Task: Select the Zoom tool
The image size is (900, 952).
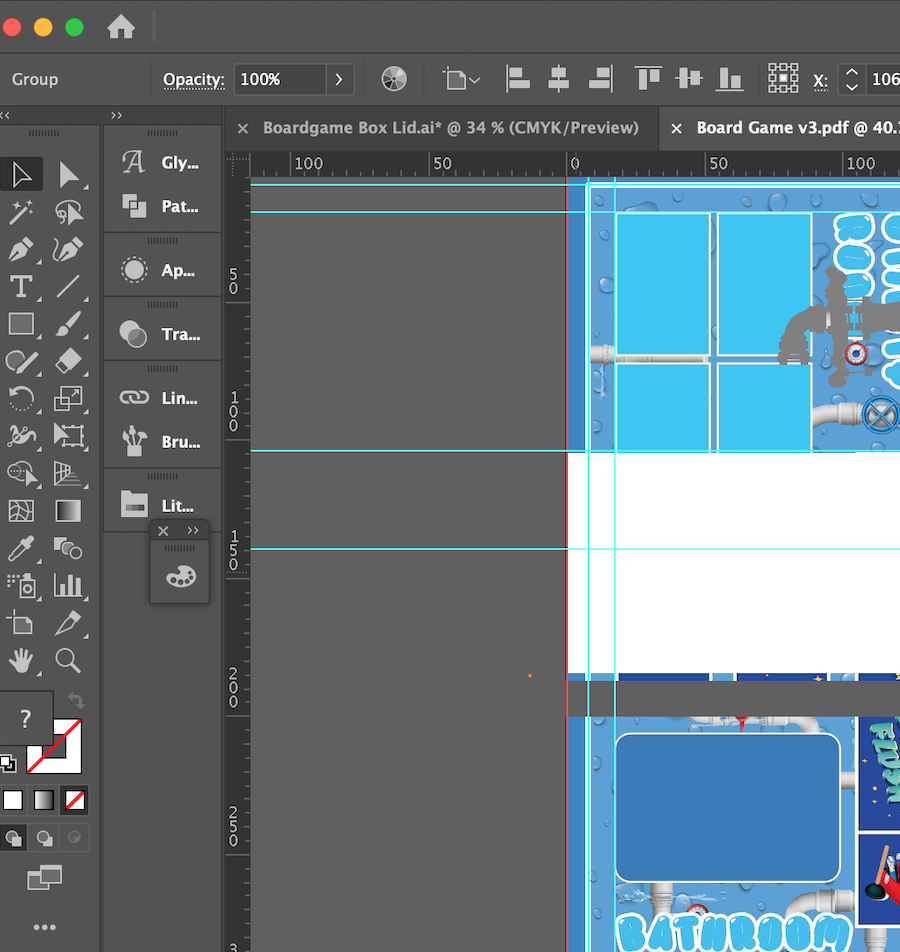Action: click(x=70, y=661)
